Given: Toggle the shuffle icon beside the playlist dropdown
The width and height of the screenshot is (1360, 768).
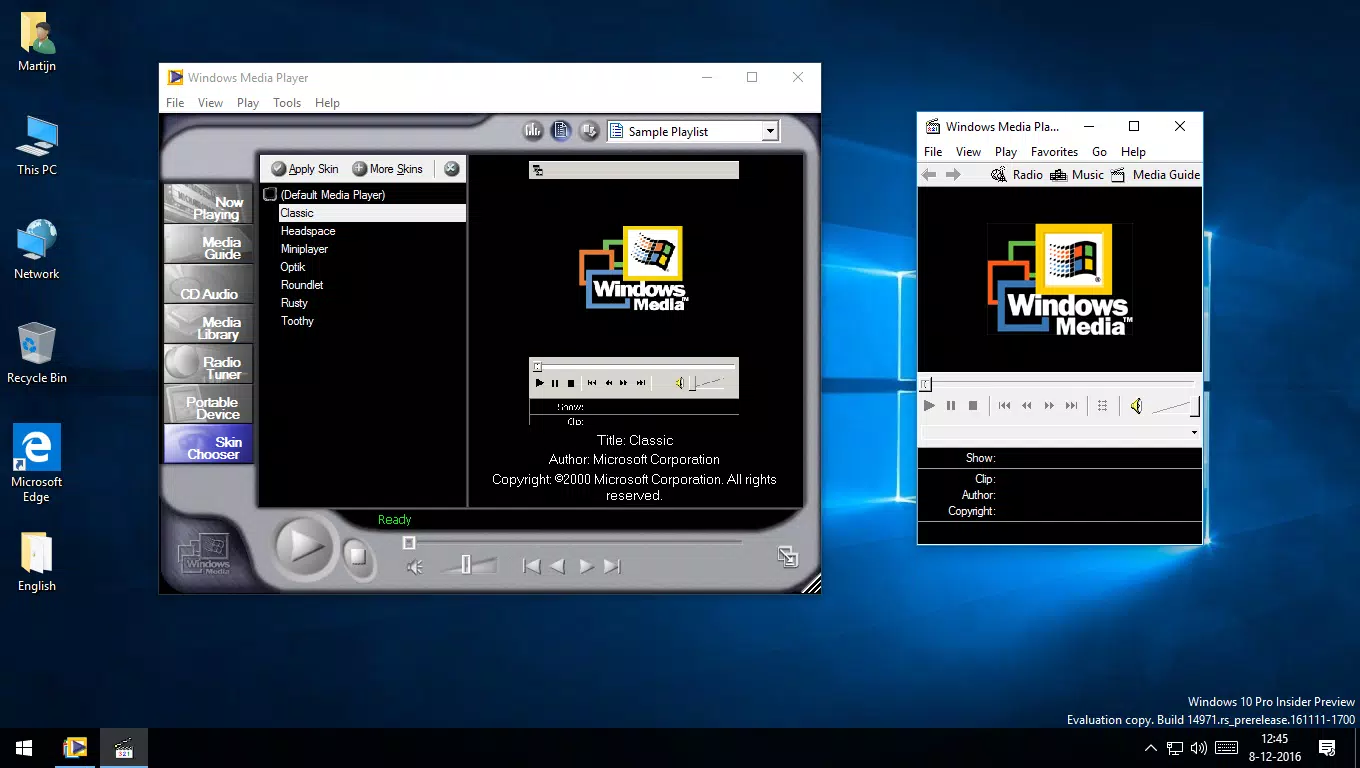Looking at the screenshot, I should (x=589, y=130).
